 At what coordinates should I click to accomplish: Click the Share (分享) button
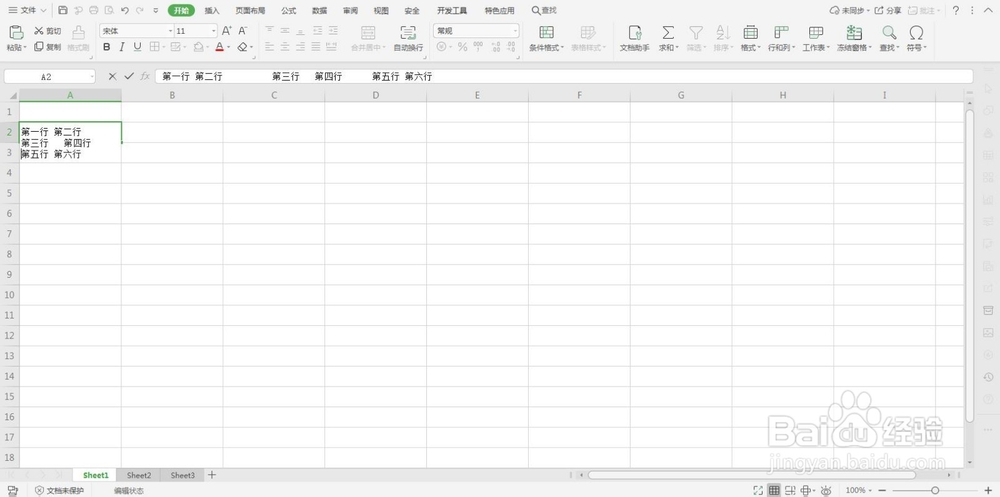pos(888,10)
